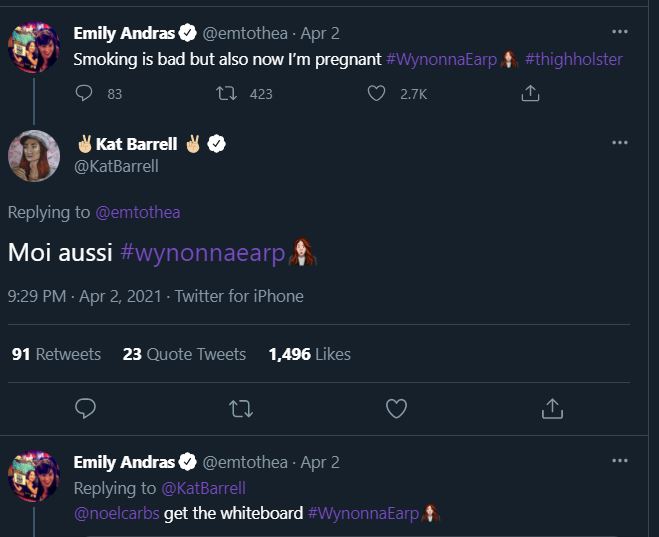Click Kat Barrell's profile avatar
Screen dimensions: 659x537
pyautogui.click(x=34, y=155)
